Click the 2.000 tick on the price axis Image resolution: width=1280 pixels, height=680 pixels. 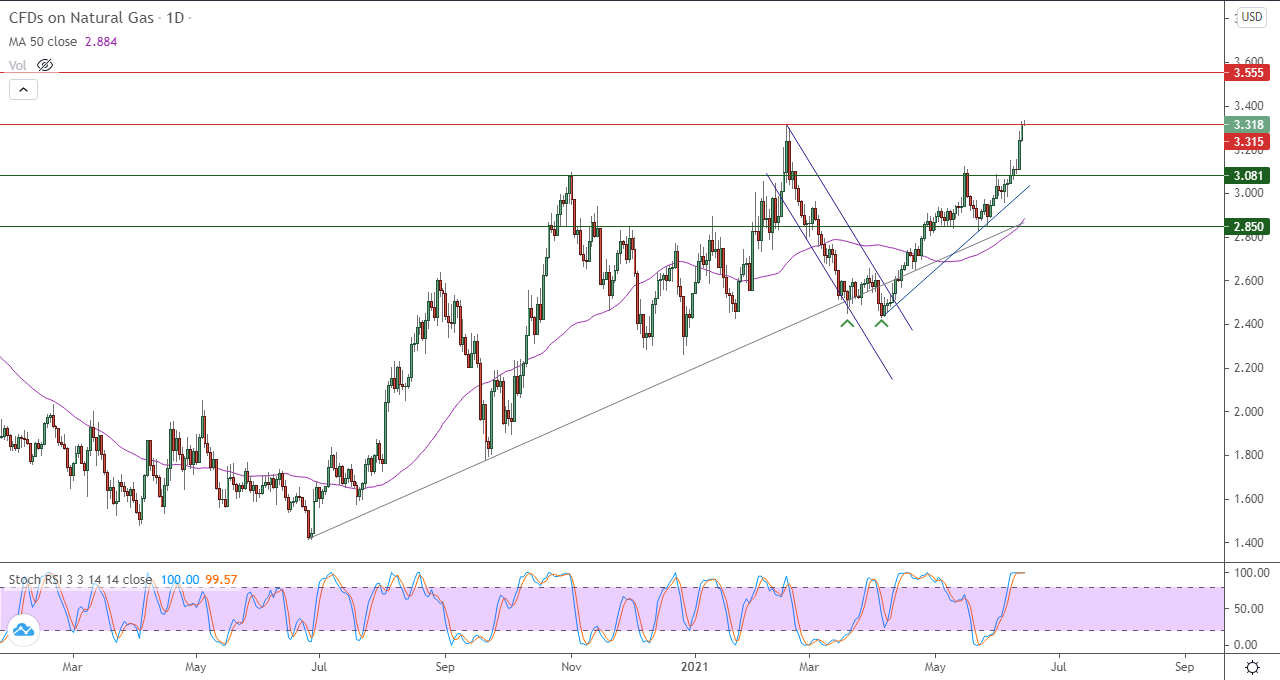click(1248, 412)
